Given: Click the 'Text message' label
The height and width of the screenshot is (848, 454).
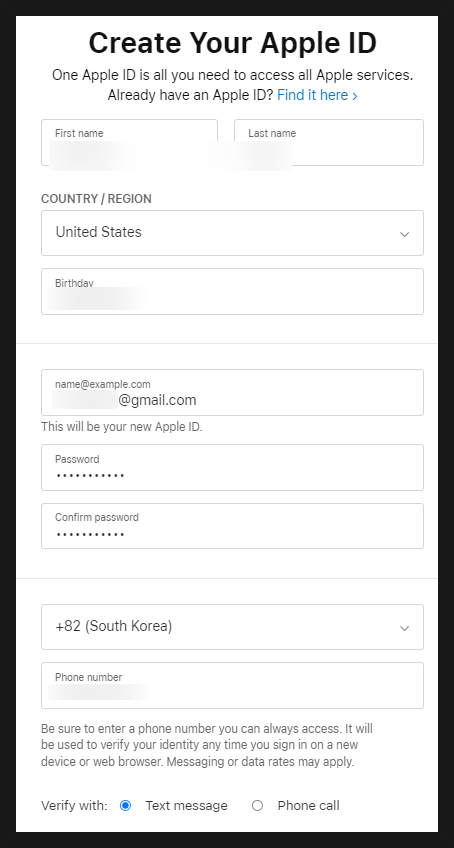Looking at the screenshot, I should point(186,805).
